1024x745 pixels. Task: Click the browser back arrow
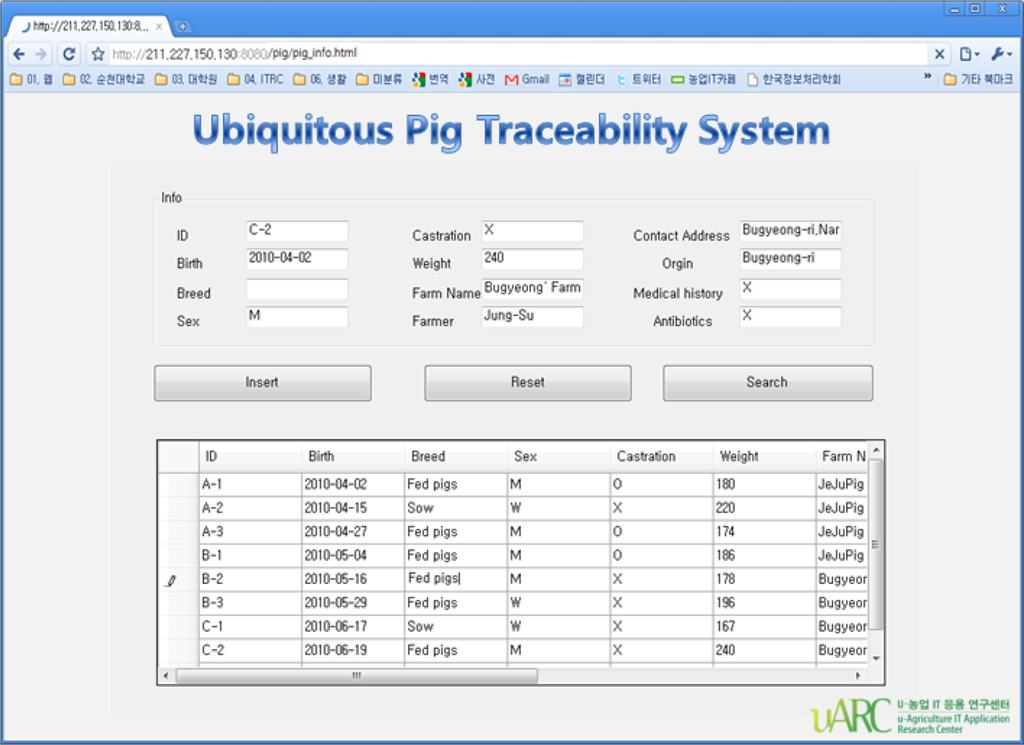coord(19,54)
